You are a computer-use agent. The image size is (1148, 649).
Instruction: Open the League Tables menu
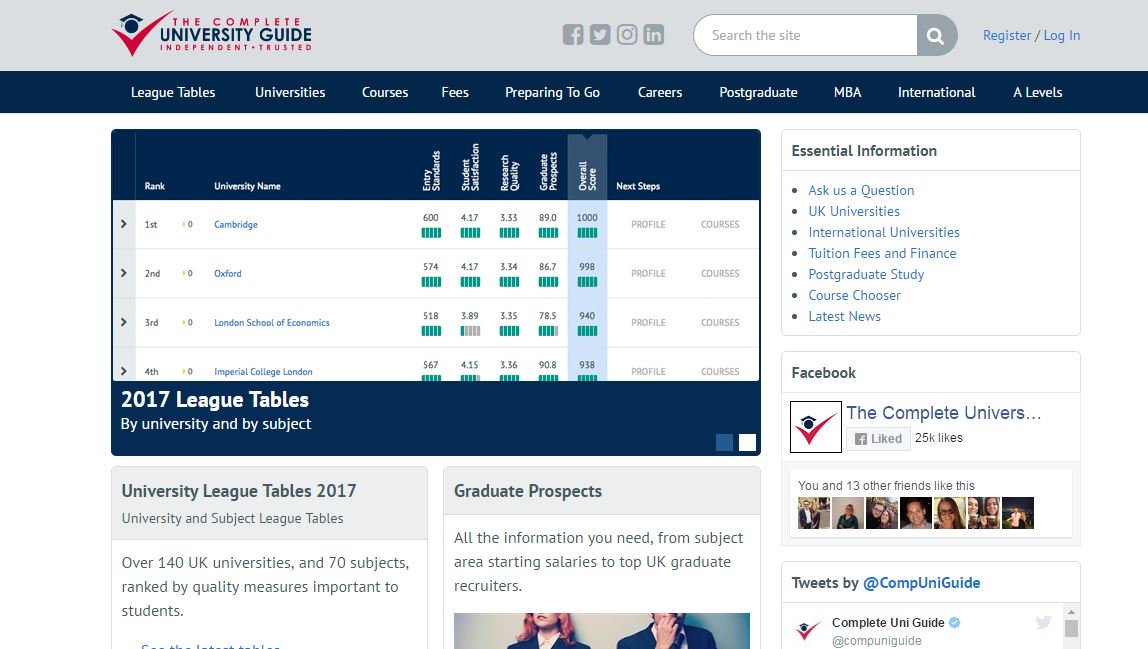[x=173, y=92]
